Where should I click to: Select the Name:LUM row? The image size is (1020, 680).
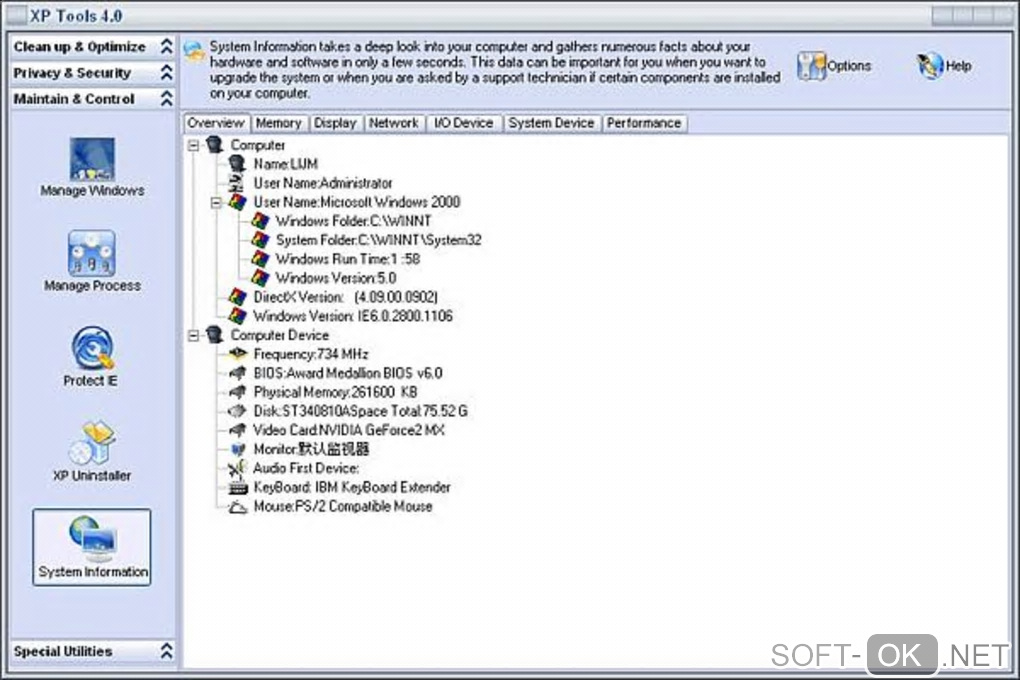coord(286,164)
